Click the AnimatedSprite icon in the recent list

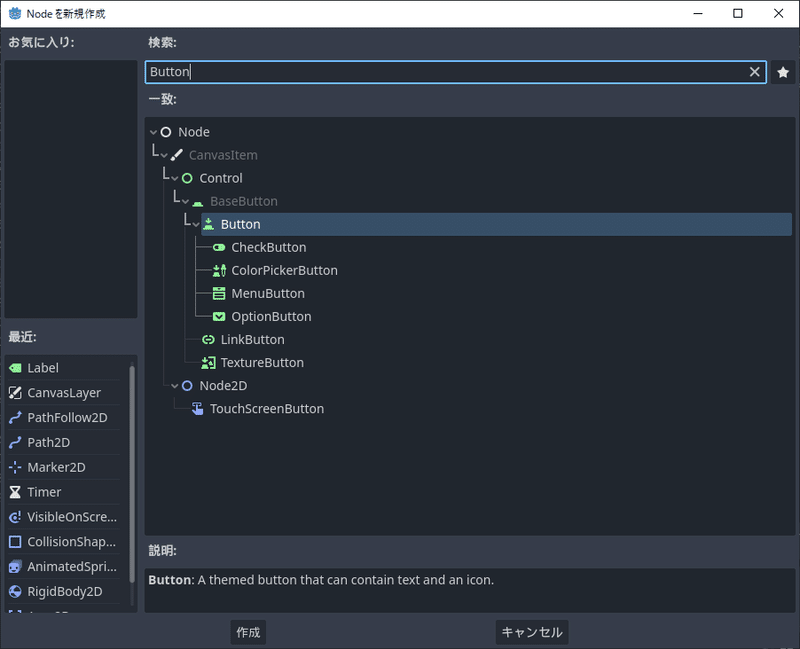(x=15, y=567)
